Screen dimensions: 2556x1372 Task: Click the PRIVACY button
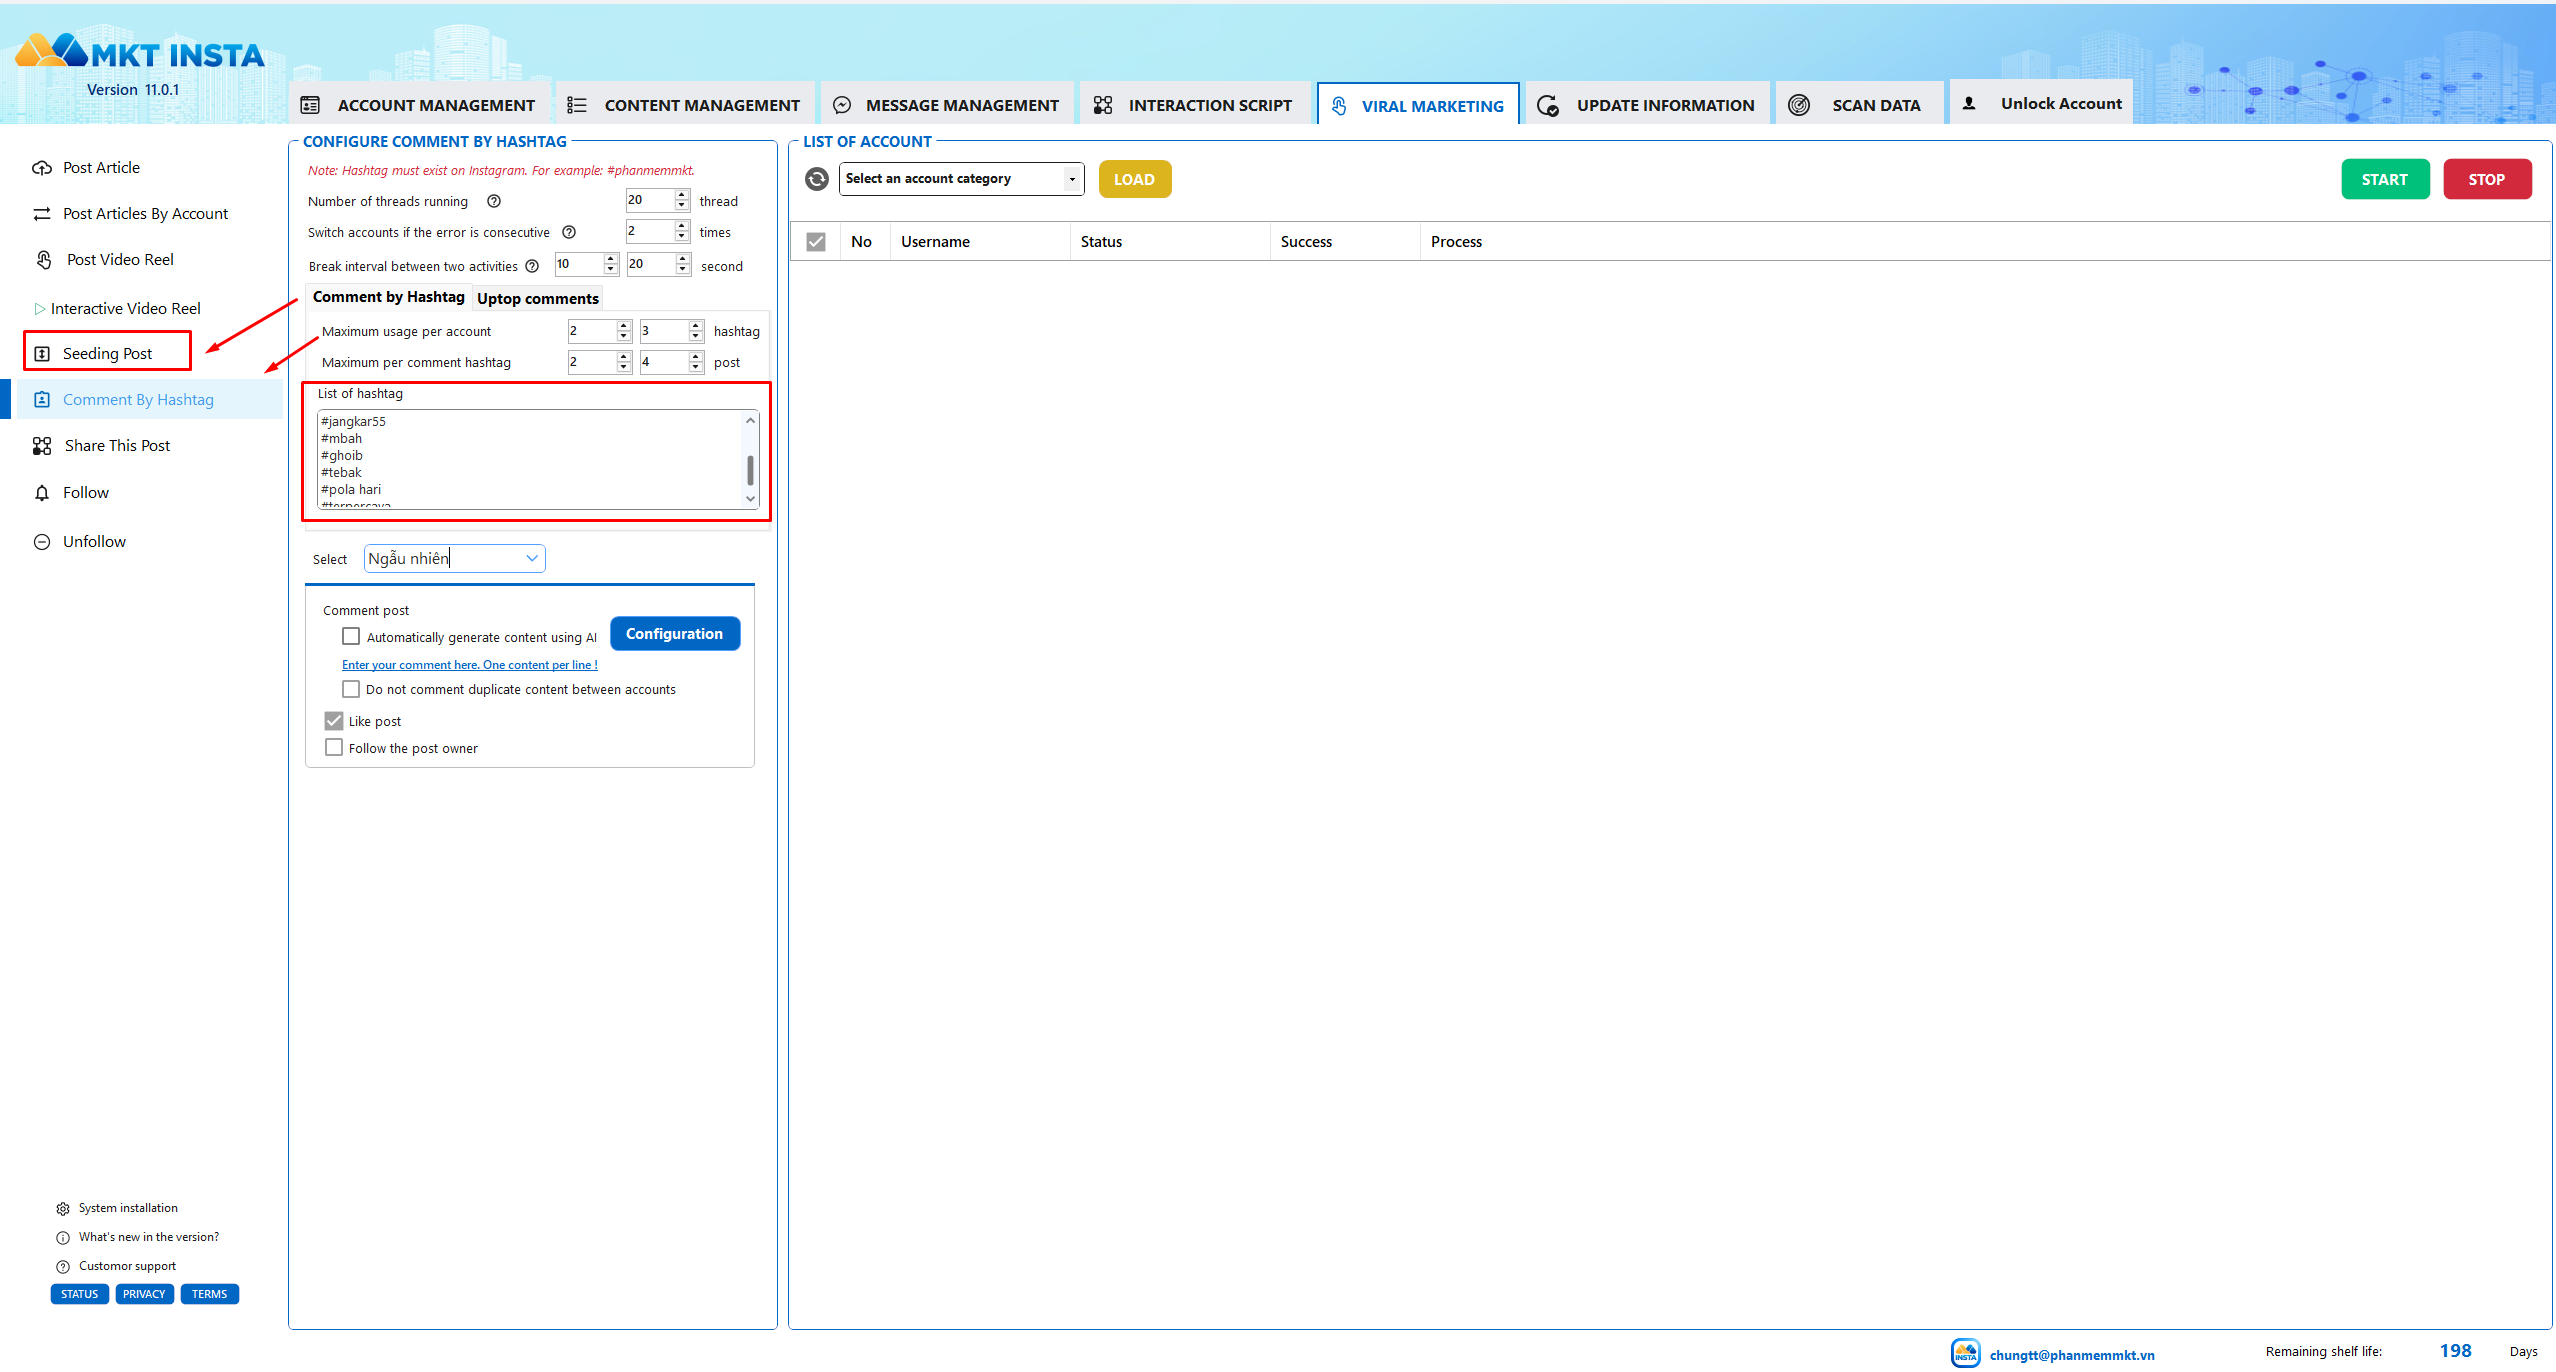[144, 1294]
